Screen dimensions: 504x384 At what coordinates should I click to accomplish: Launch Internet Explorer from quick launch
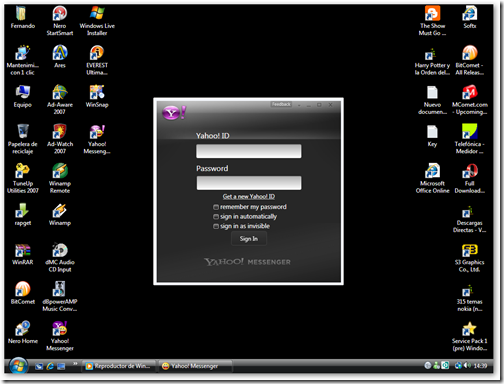(x=50, y=366)
